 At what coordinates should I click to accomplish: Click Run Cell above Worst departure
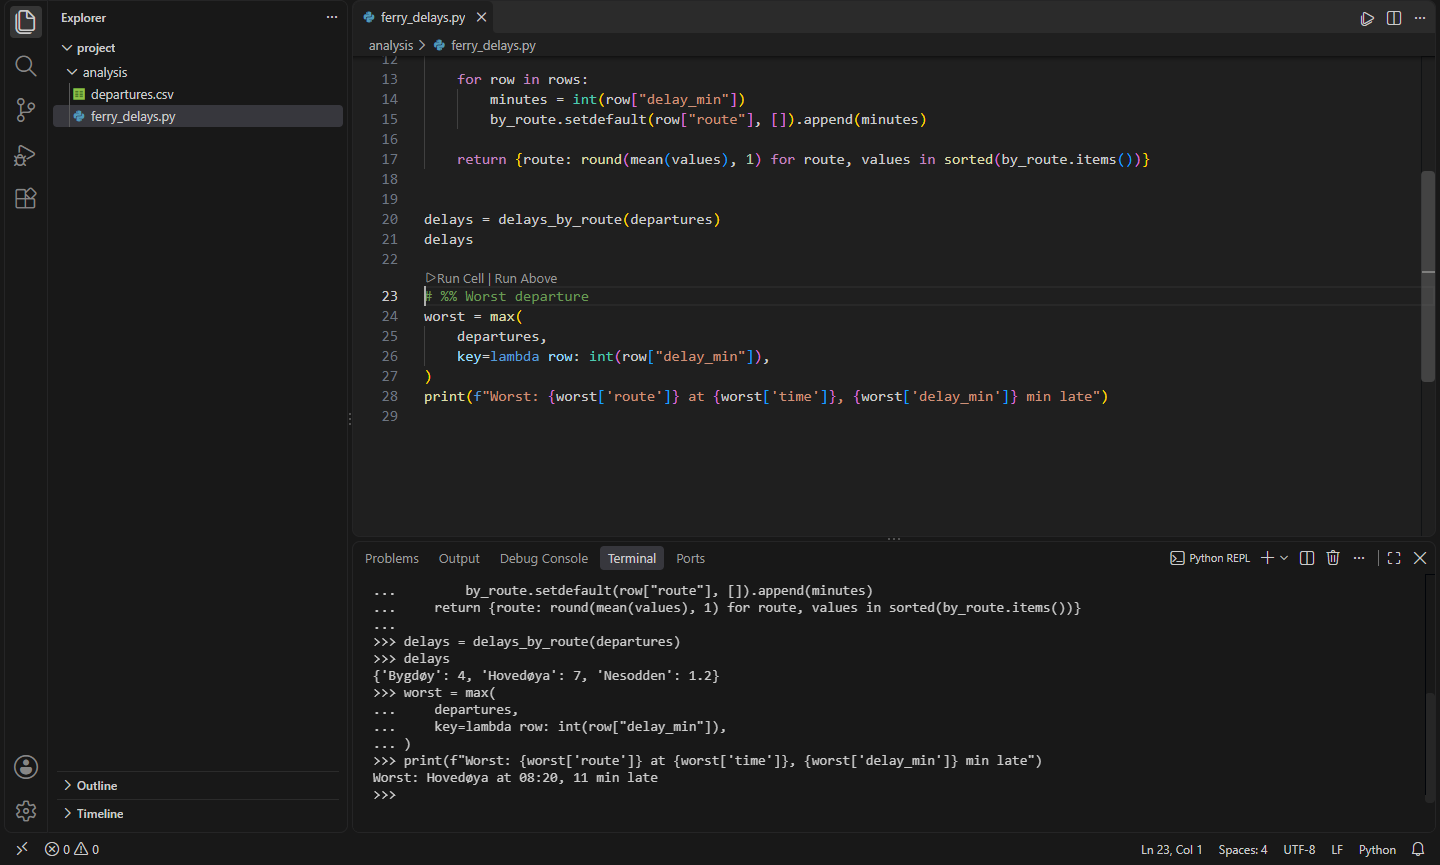(455, 279)
